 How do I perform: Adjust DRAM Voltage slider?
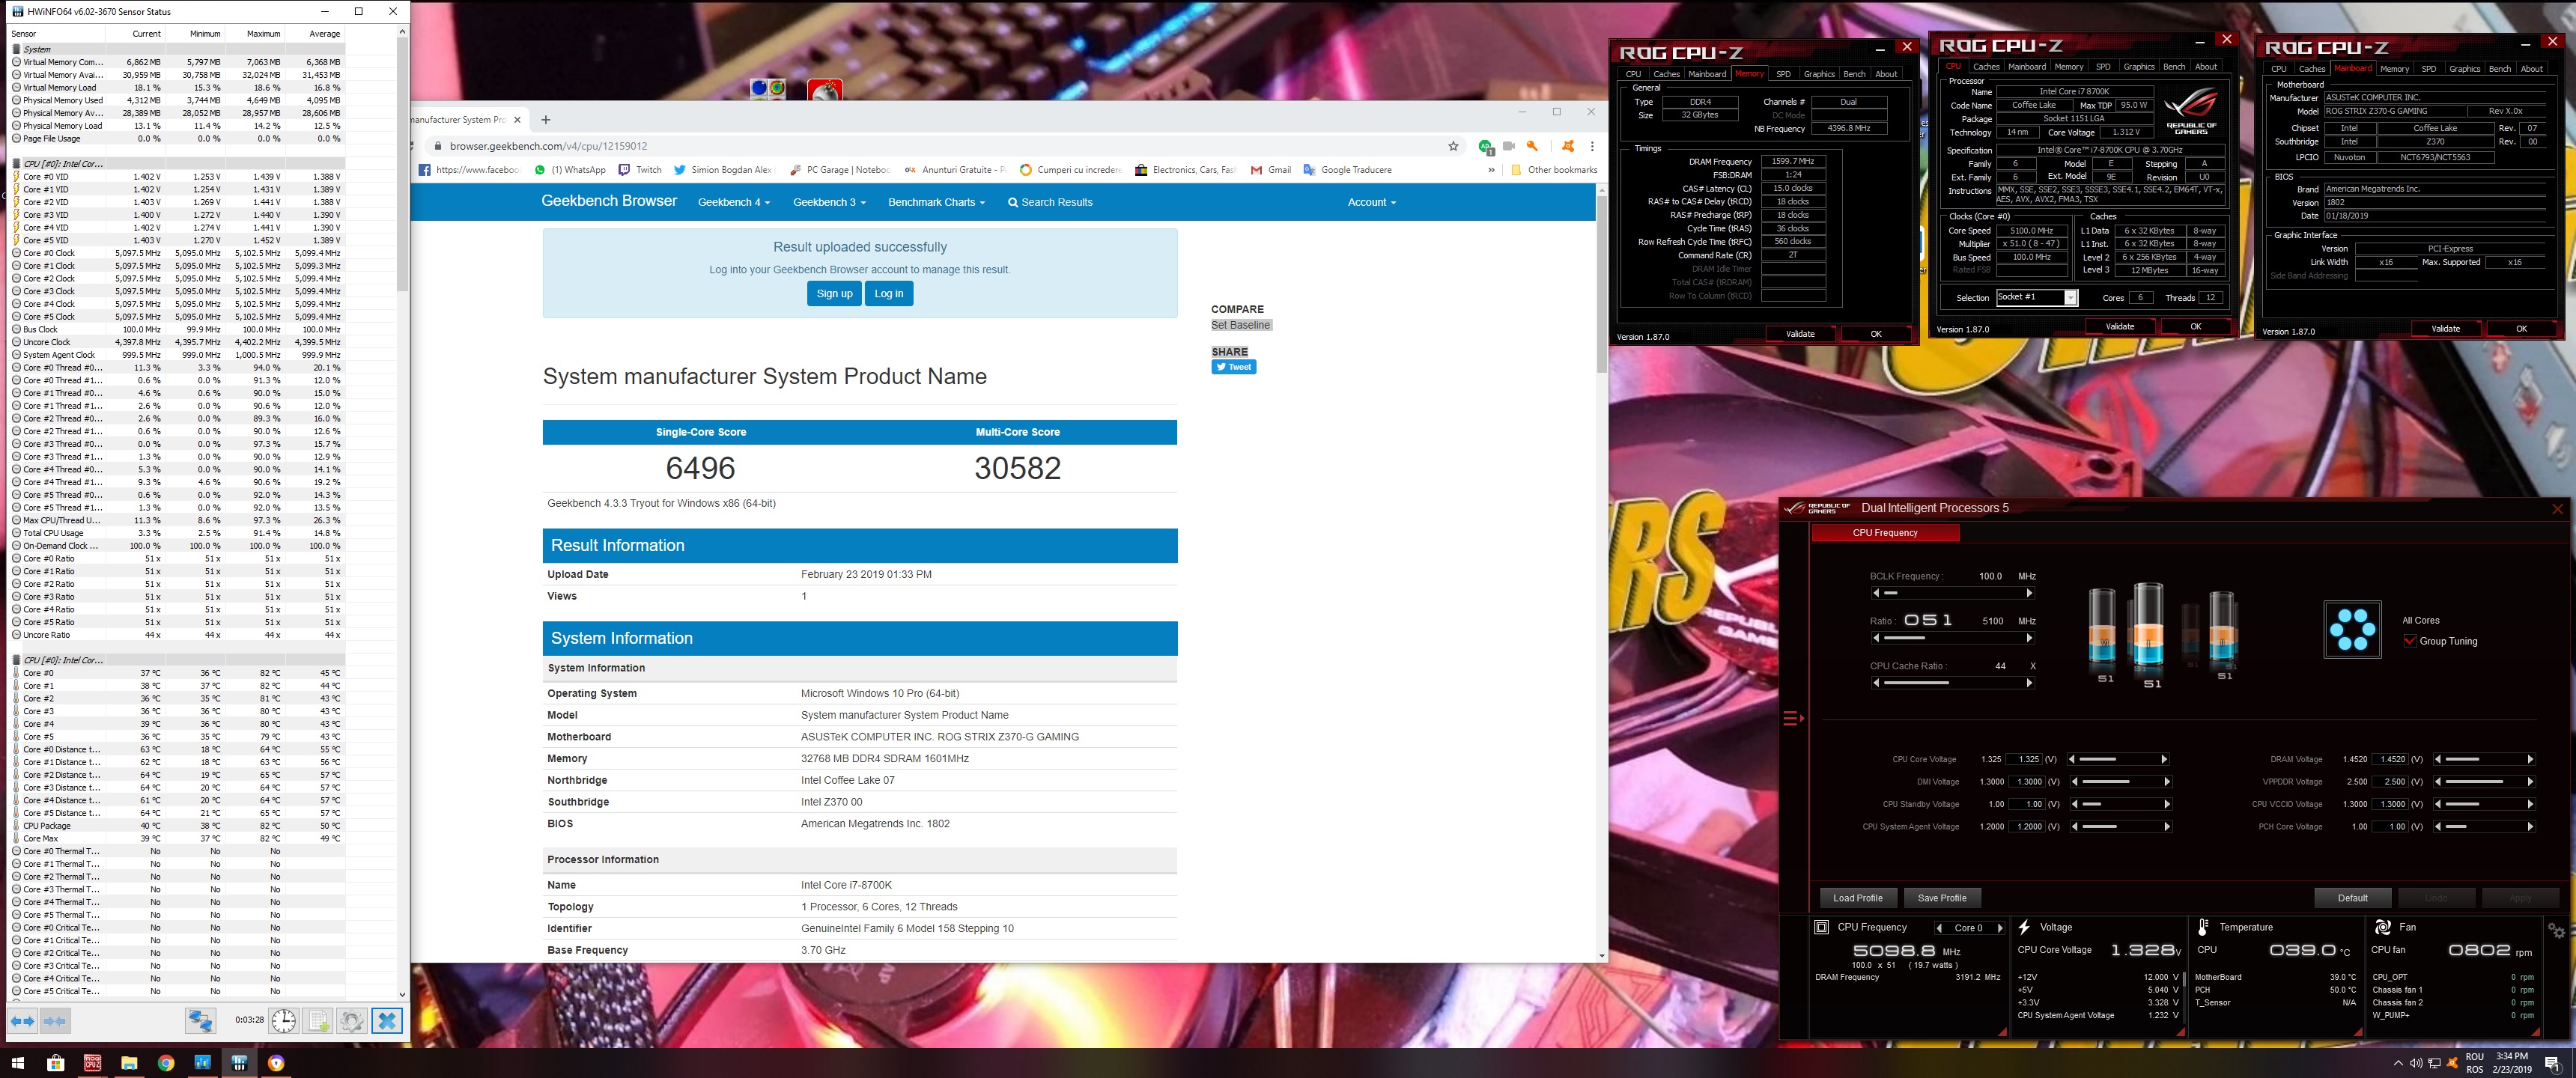pos(2484,760)
